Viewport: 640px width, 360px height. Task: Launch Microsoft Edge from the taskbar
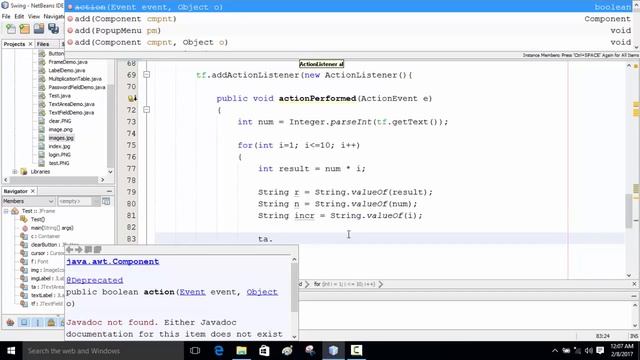219,351
